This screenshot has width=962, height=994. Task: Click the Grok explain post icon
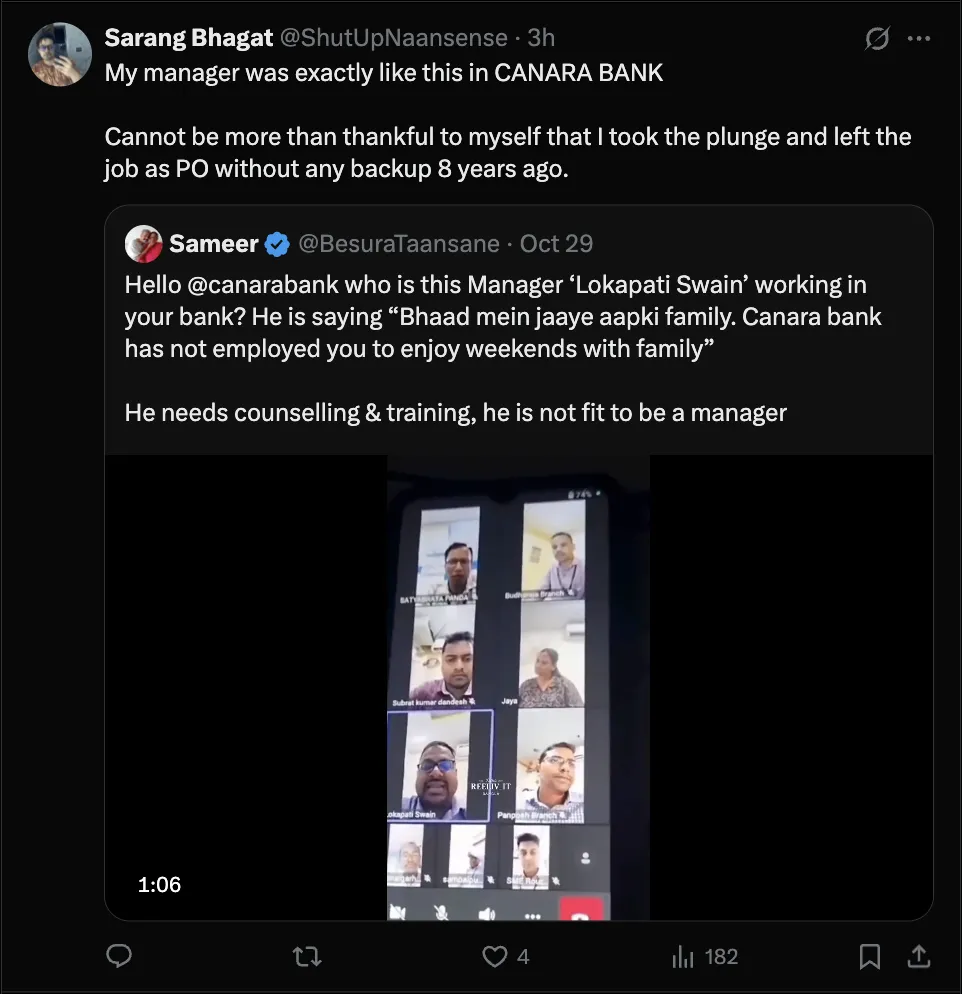point(877,39)
